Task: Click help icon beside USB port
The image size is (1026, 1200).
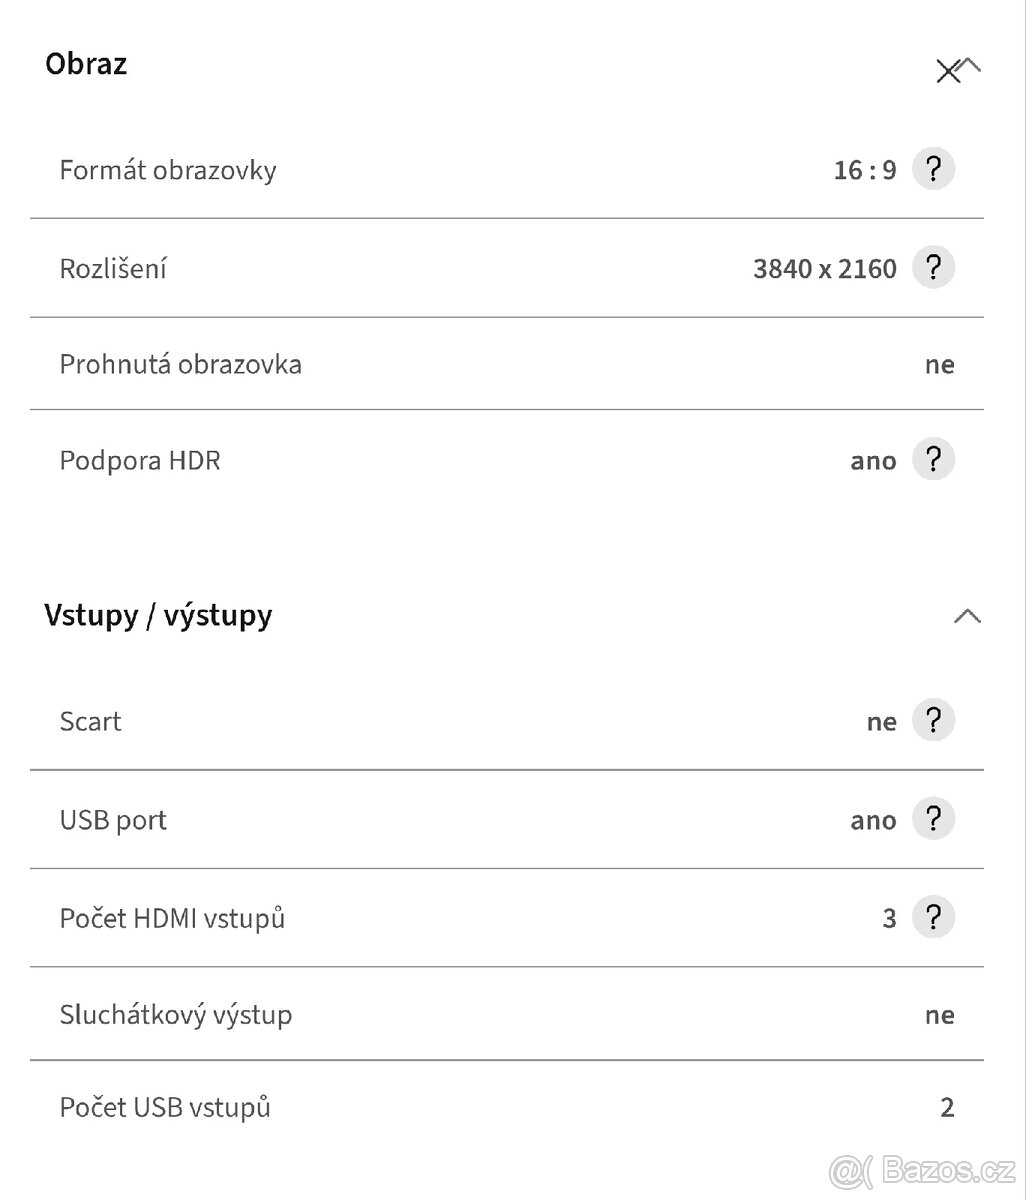Action: pyautogui.click(x=933, y=819)
